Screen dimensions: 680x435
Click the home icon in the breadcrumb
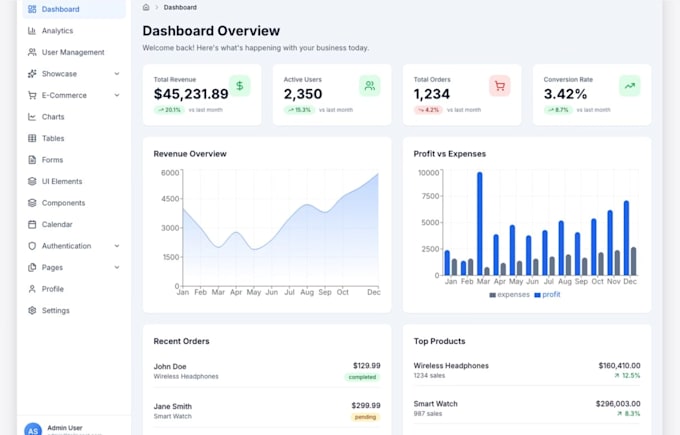click(x=146, y=7)
